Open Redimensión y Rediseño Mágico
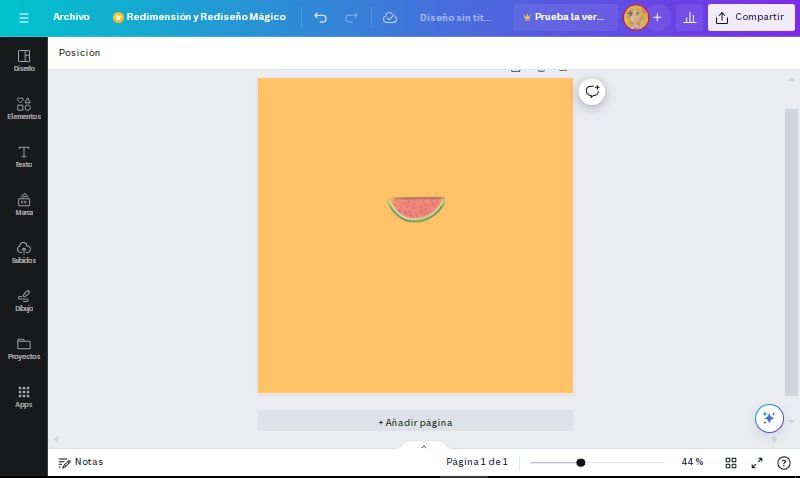 pos(199,17)
